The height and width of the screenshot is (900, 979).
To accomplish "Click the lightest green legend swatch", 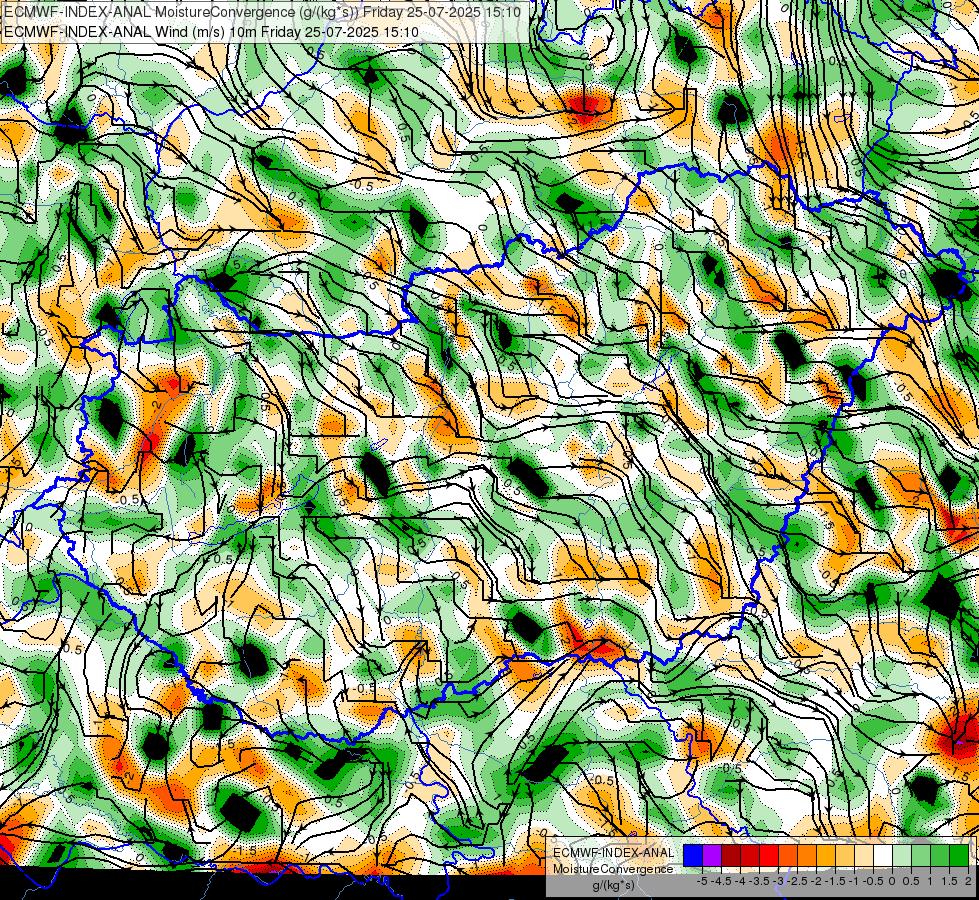I will [x=902, y=856].
